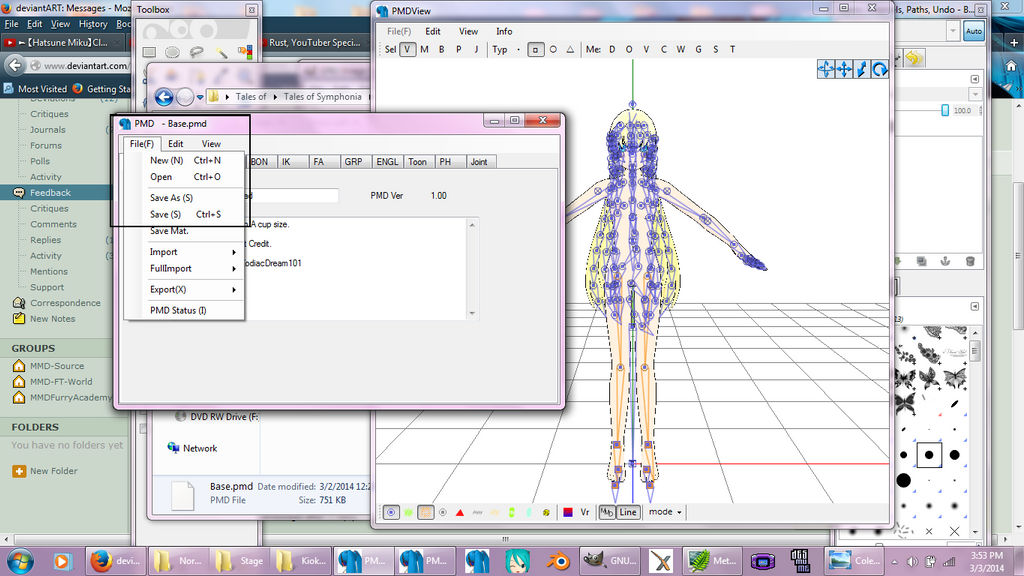This screenshot has width=1024, height=576.
Task: Select the triangle Typ shape icon
Action: click(570, 49)
